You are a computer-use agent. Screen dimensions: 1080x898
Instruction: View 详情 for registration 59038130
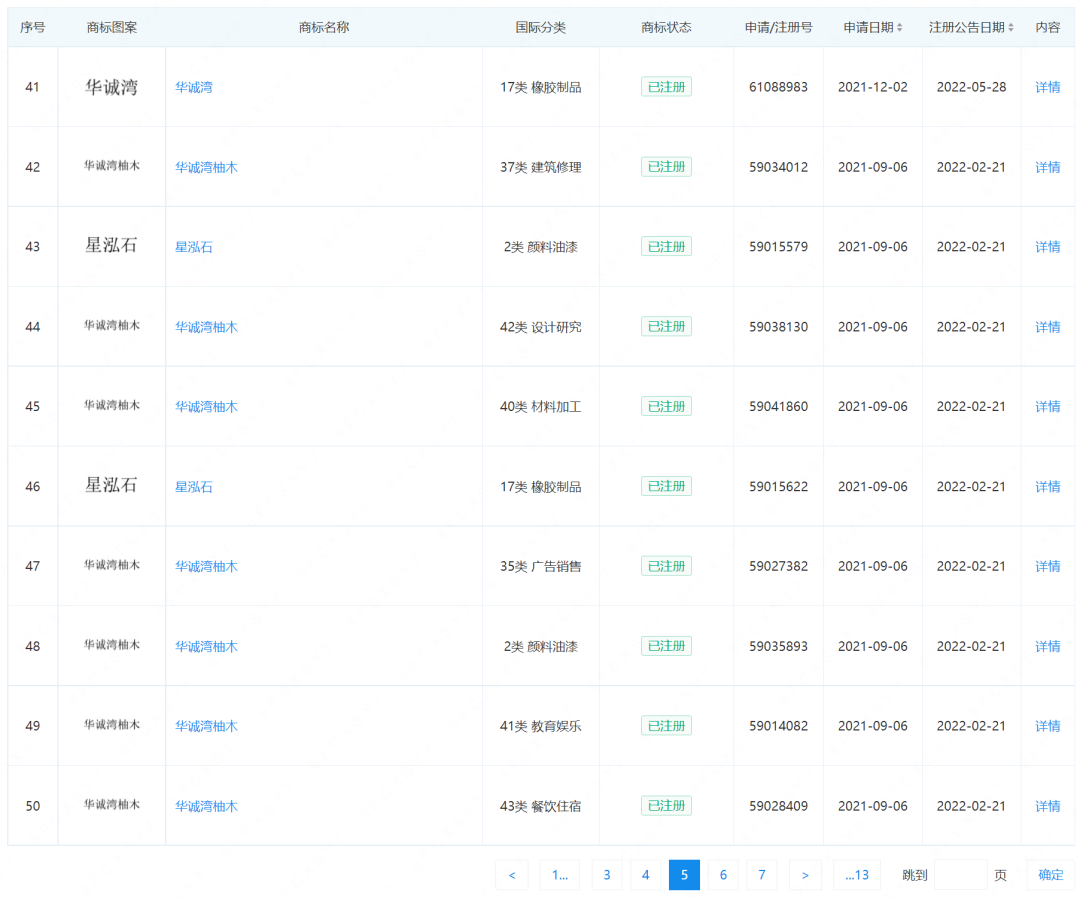coord(1047,327)
